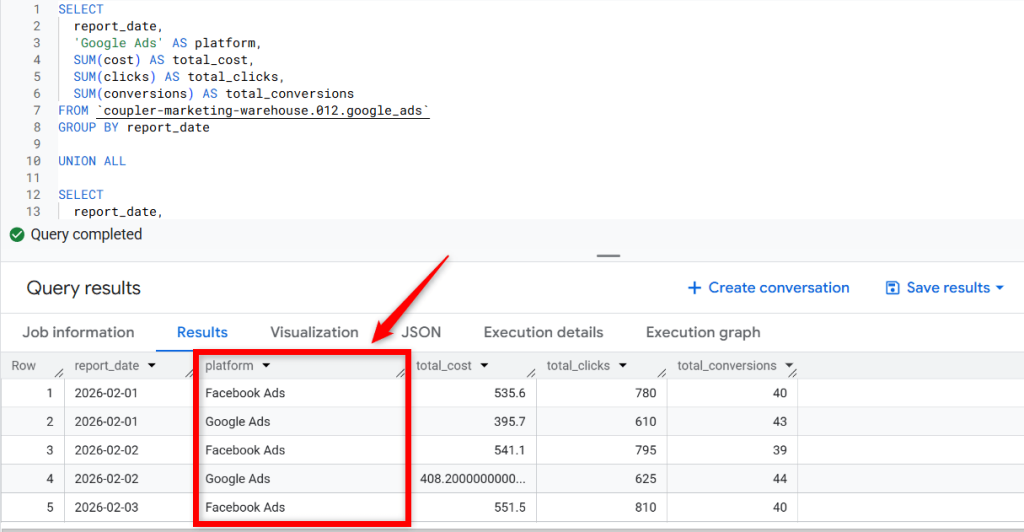Click line number 10 in editor gutter

tap(33, 161)
